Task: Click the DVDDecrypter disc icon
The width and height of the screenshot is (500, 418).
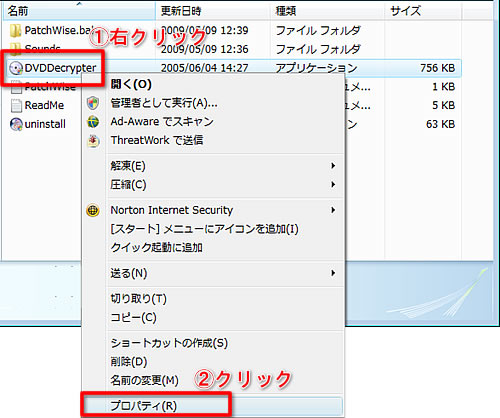Action: [x=16, y=68]
